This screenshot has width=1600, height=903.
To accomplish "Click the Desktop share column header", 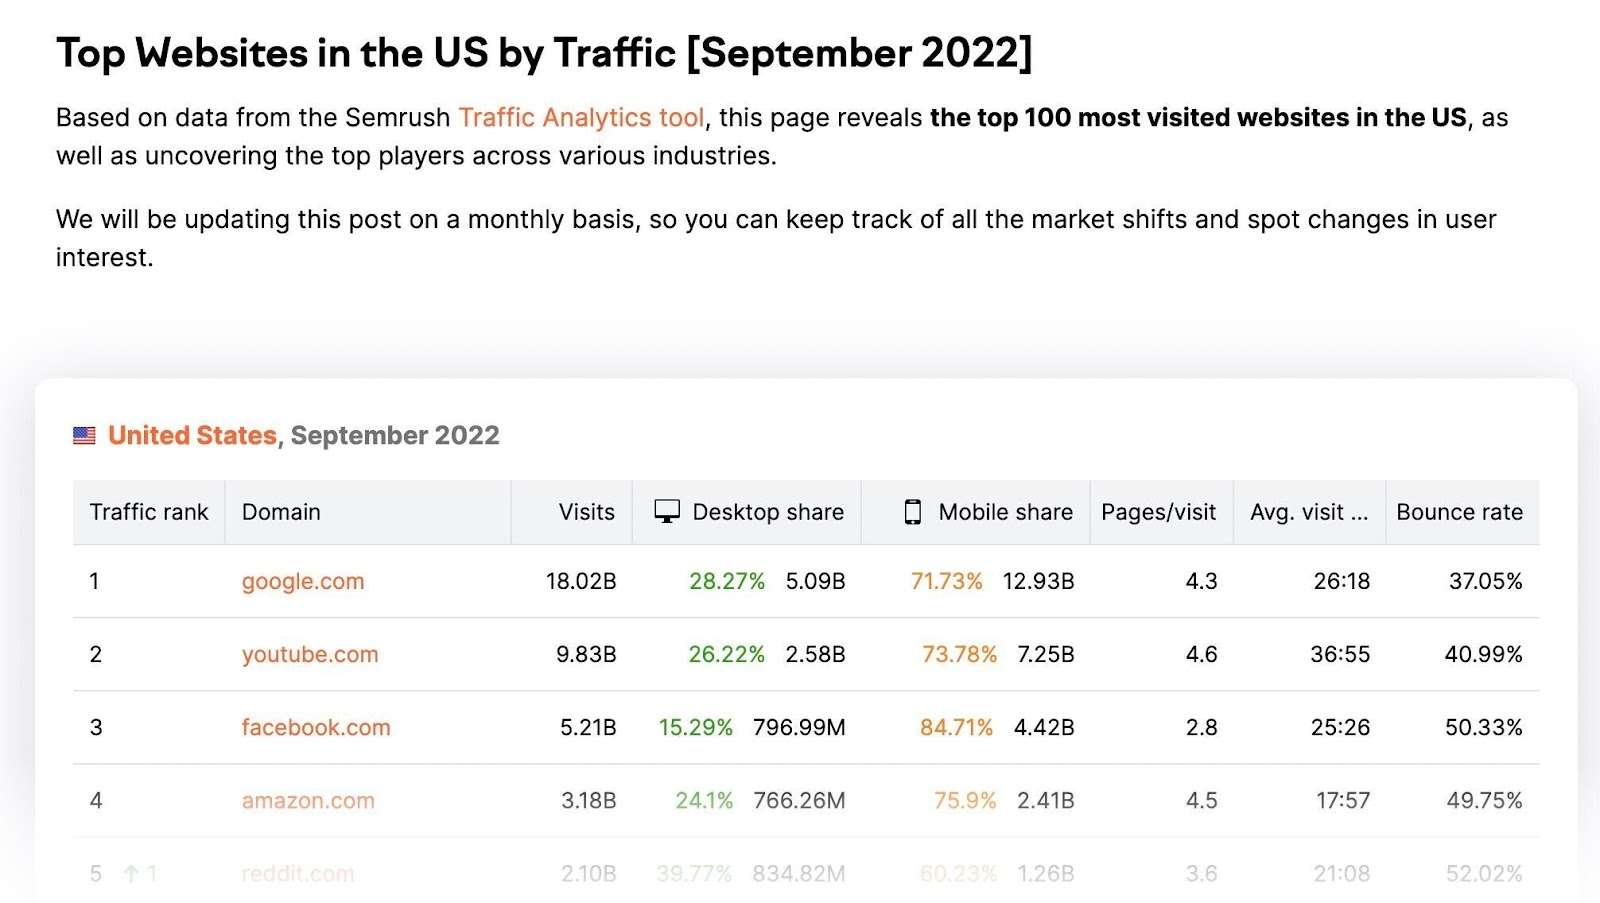I will (x=747, y=512).
